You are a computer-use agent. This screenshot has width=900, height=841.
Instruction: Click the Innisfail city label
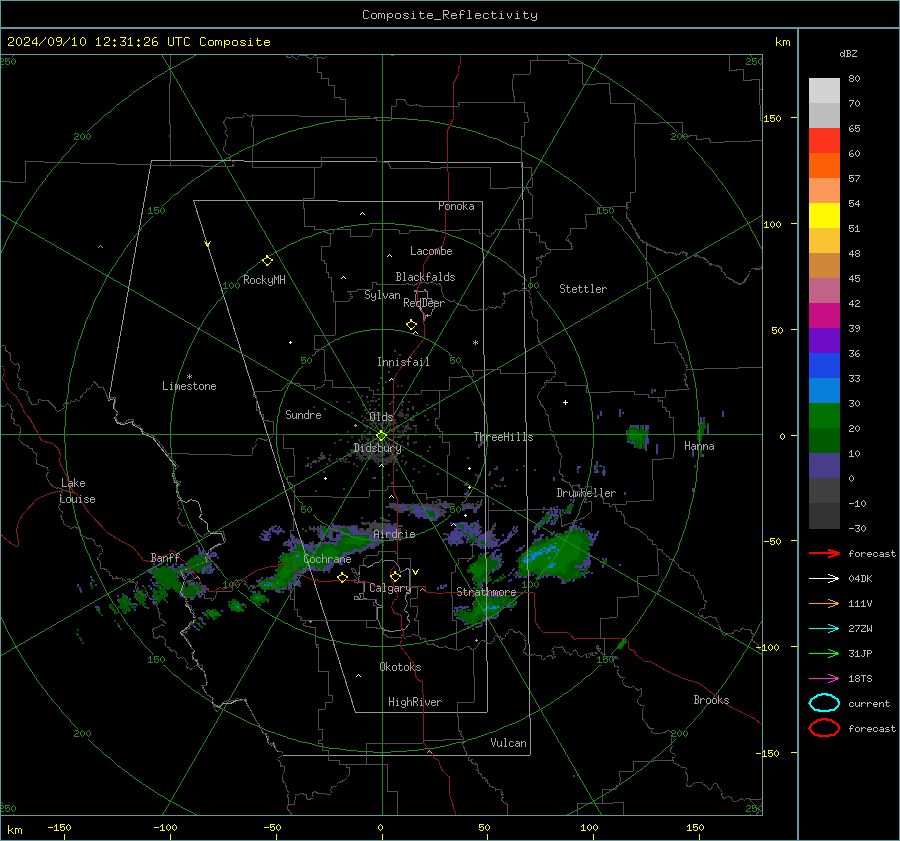pyautogui.click(x=403, y=362)
